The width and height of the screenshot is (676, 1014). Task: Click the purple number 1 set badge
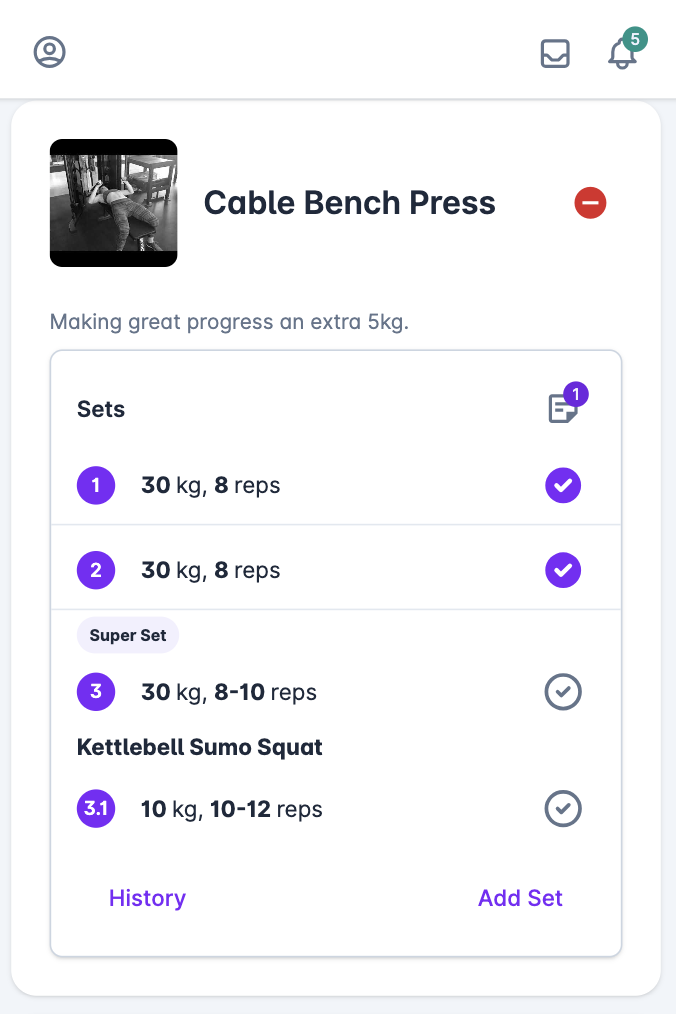pos(96,485)
